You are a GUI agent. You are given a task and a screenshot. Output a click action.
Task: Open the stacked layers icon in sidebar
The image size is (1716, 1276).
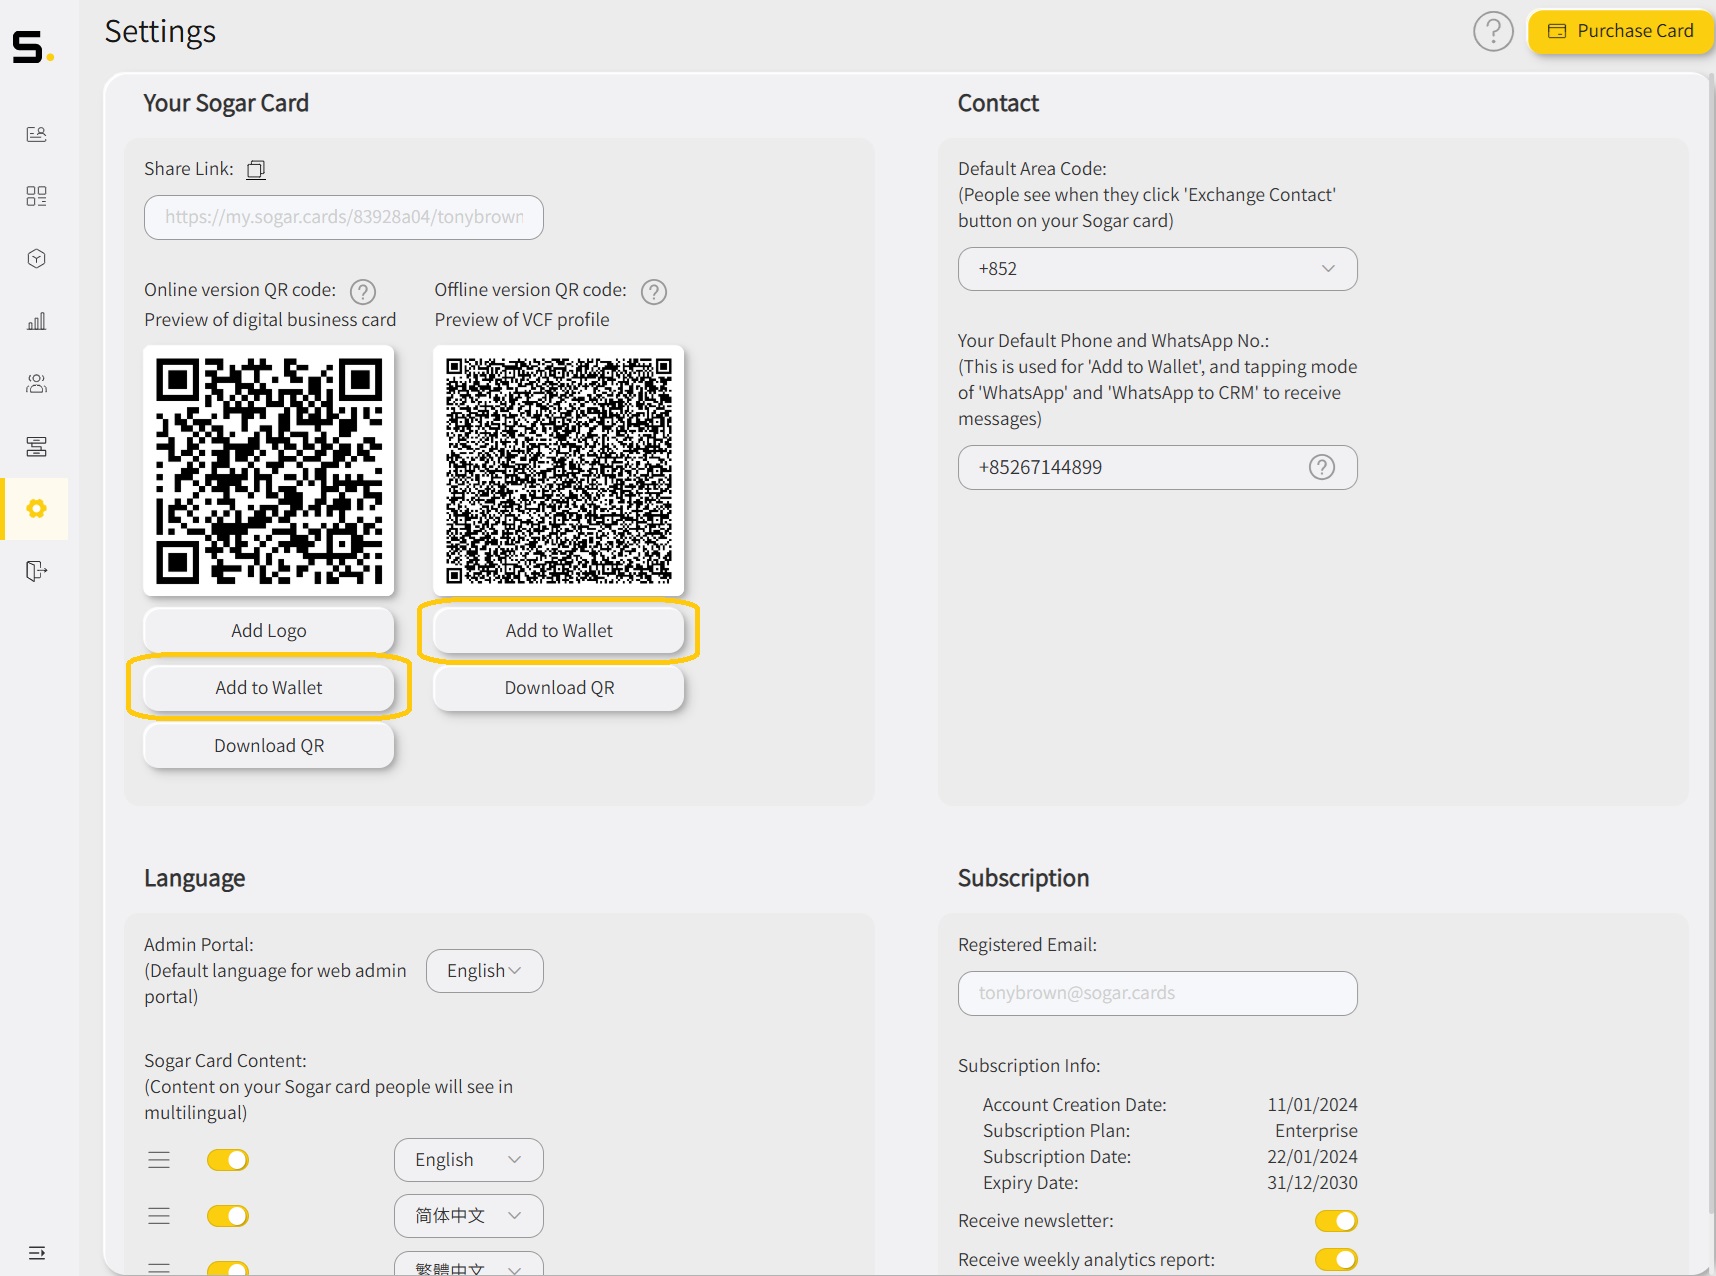point(37,446)
